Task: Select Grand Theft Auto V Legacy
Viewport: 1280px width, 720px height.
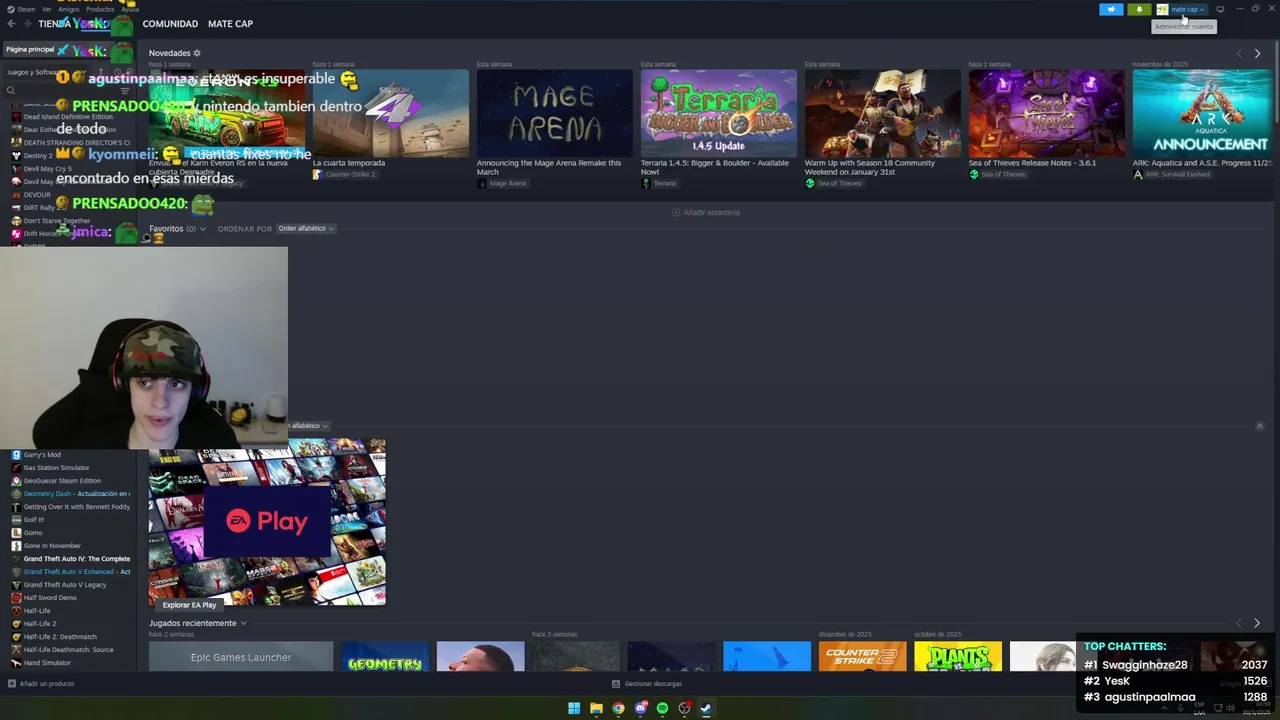Action: click(x=70, y=585)
